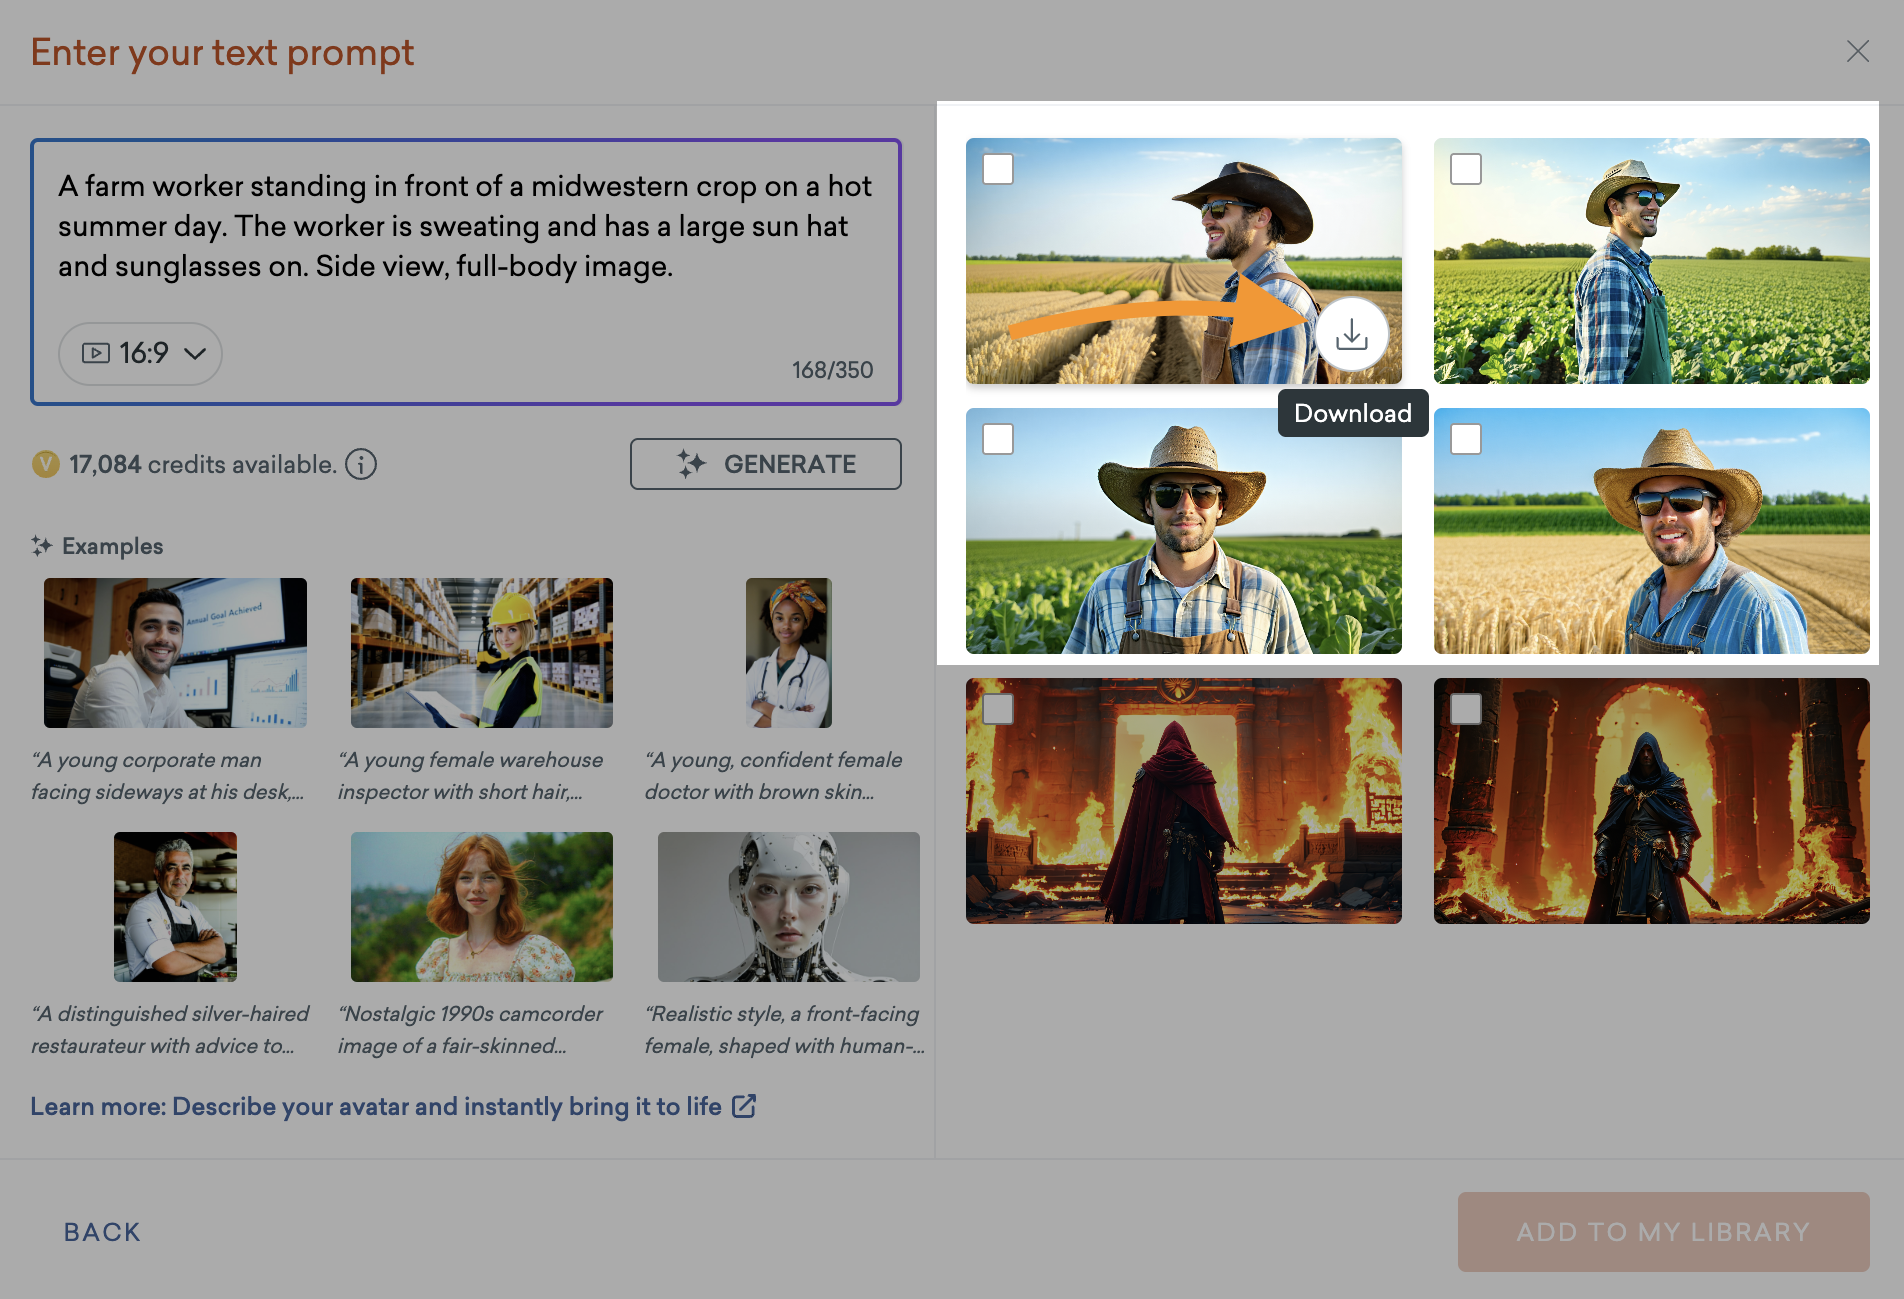Click the external link icon beside Learn more

(744, 1106)
